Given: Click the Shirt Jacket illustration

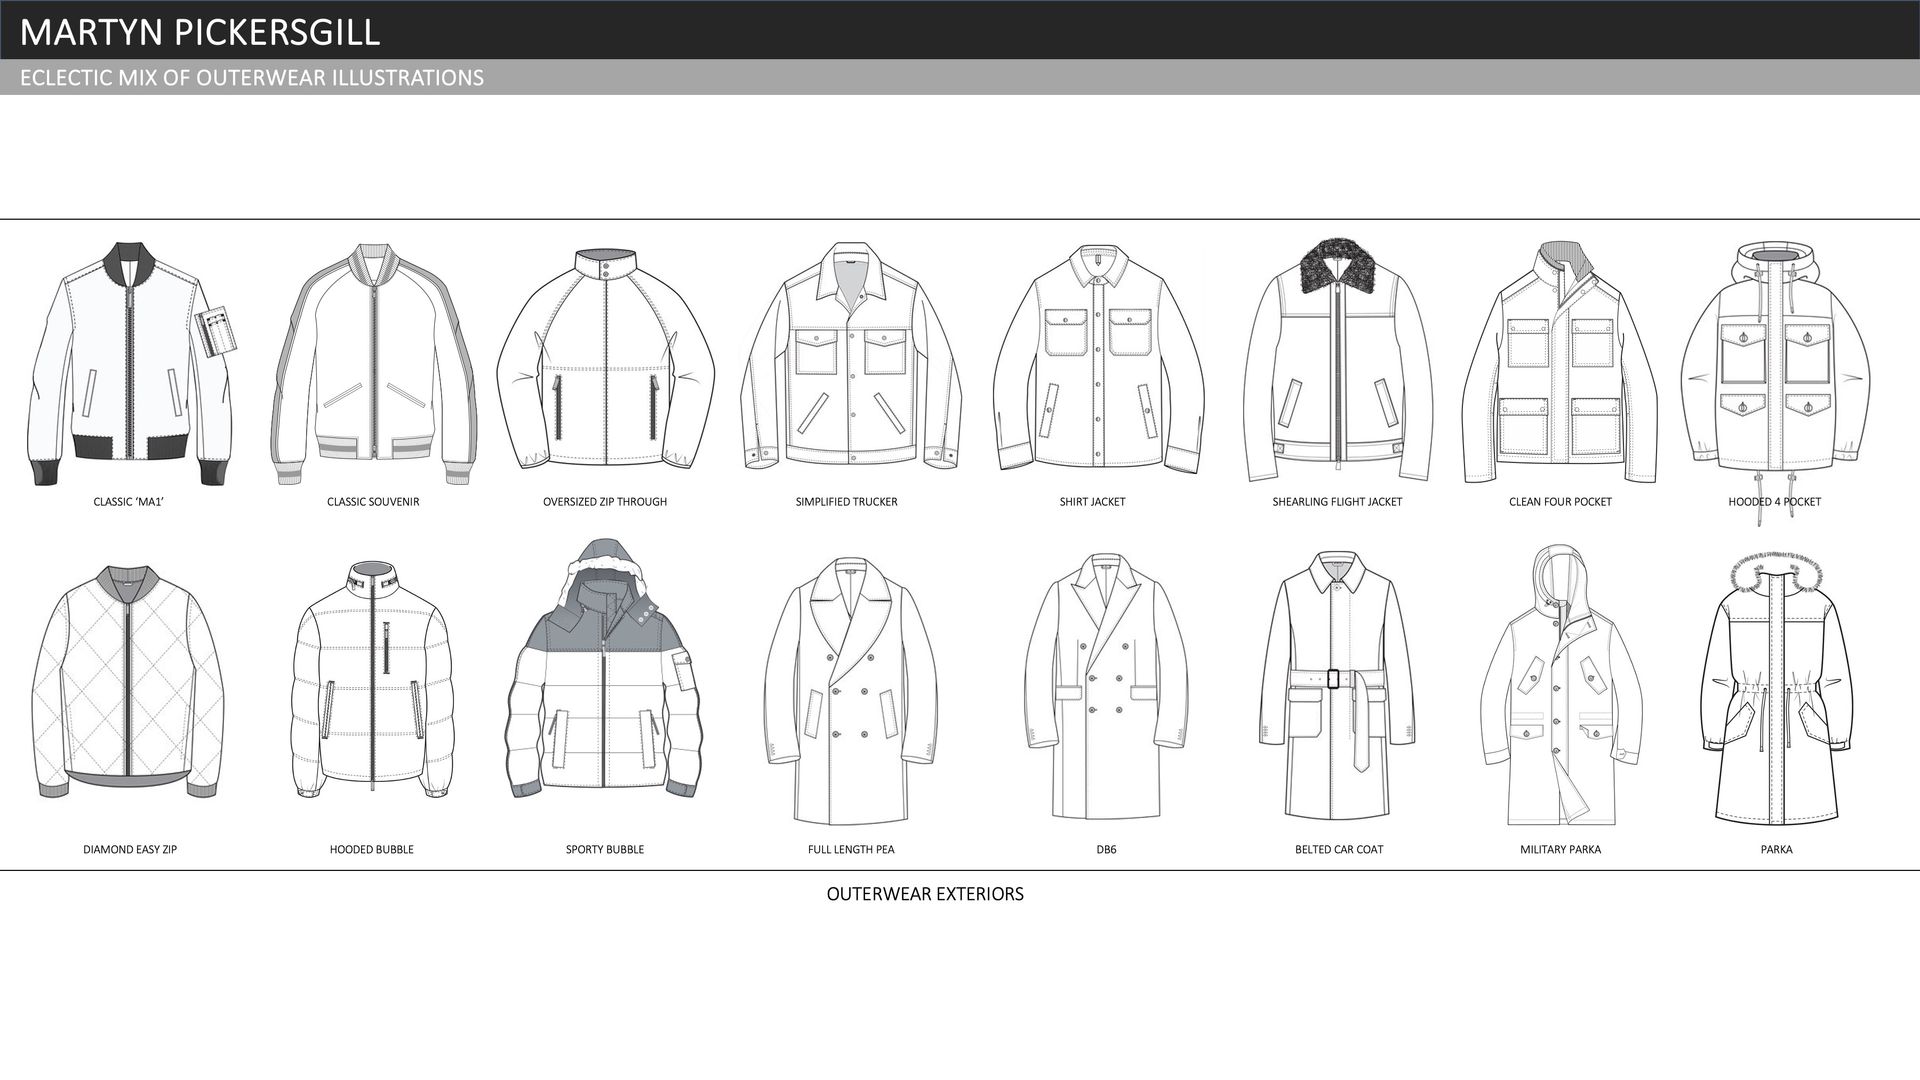Looking at the screenshot, I should 1097,360.
